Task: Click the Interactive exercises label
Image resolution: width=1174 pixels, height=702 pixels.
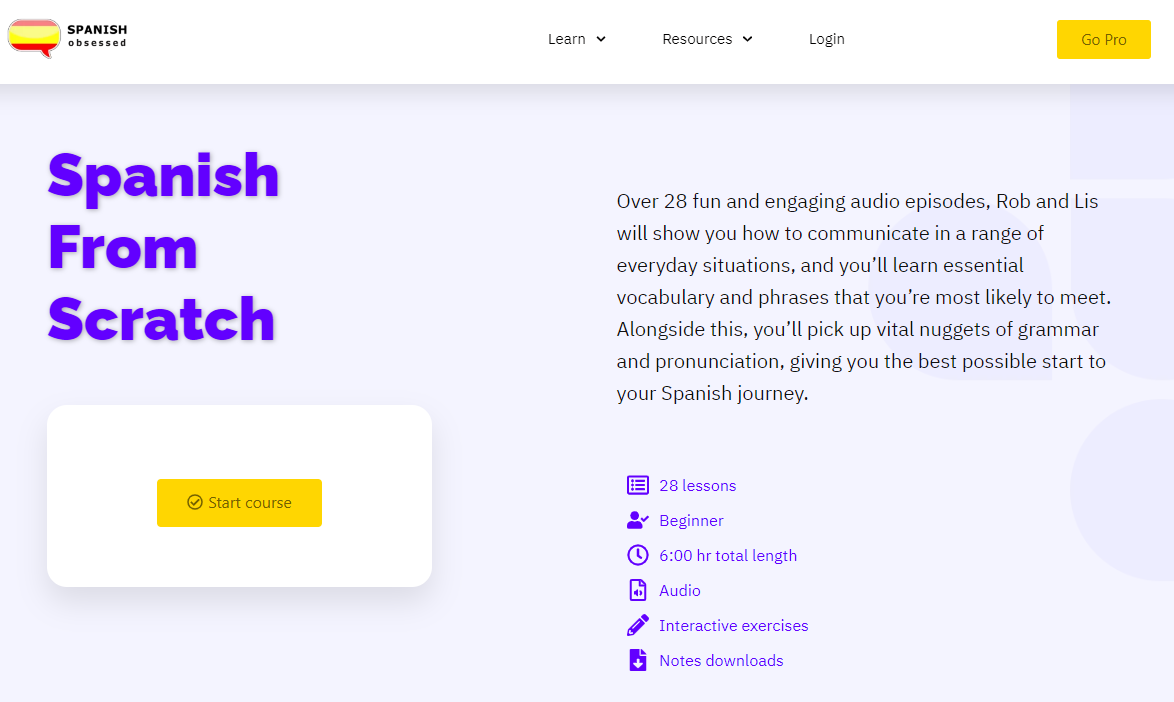Action: point(734,626)
